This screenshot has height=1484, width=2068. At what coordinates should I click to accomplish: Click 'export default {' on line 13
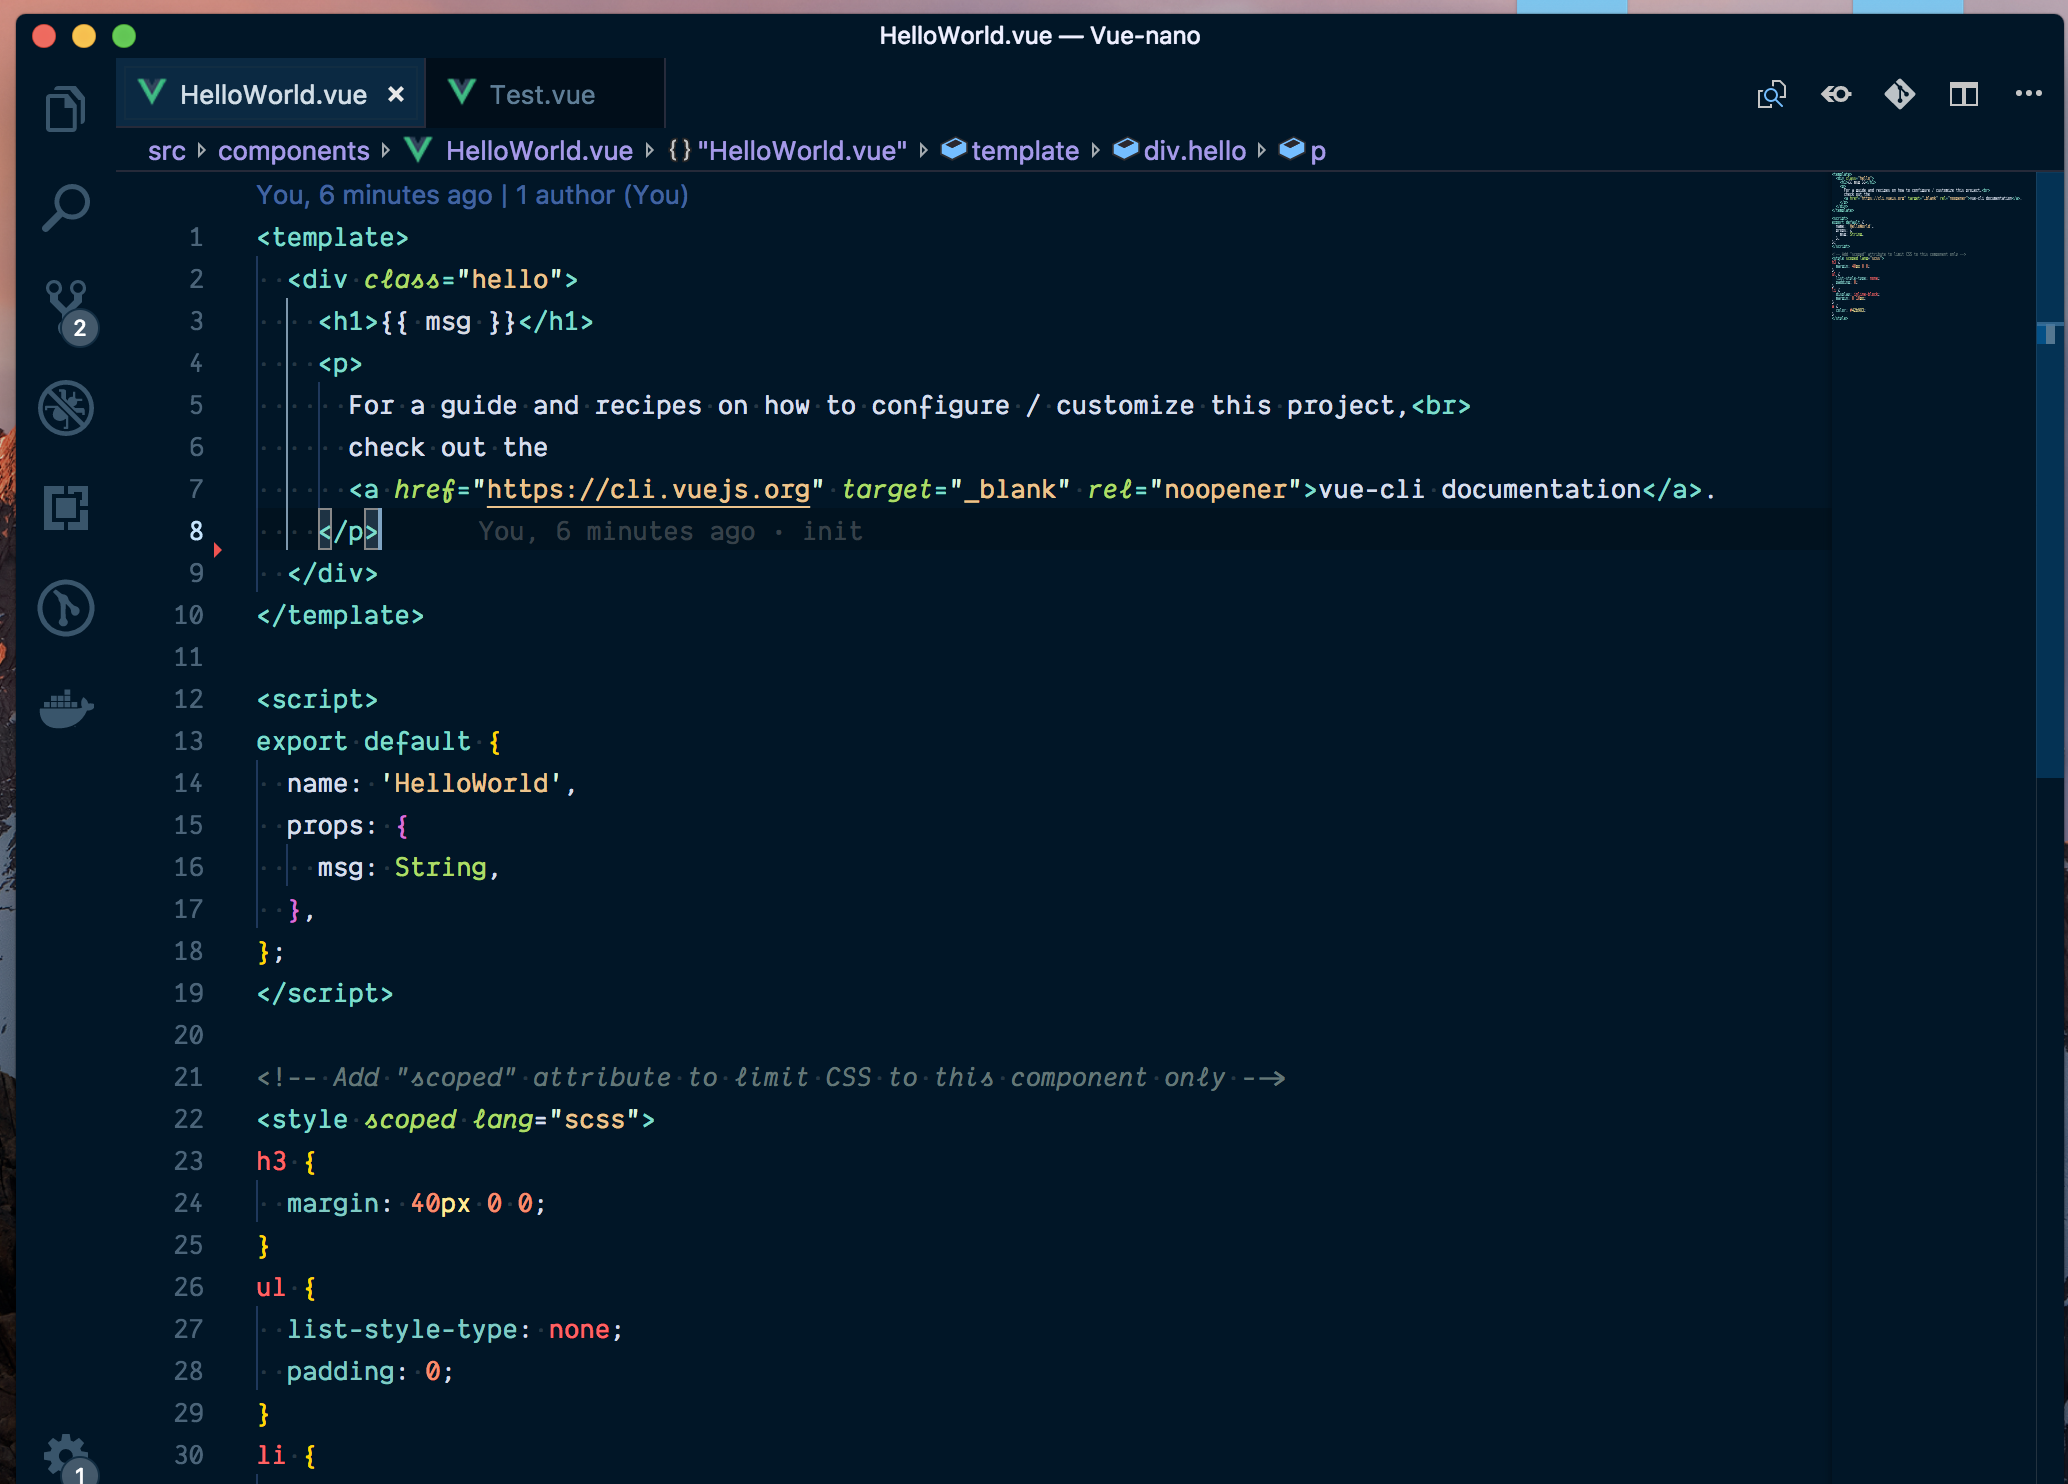point(379,741)
